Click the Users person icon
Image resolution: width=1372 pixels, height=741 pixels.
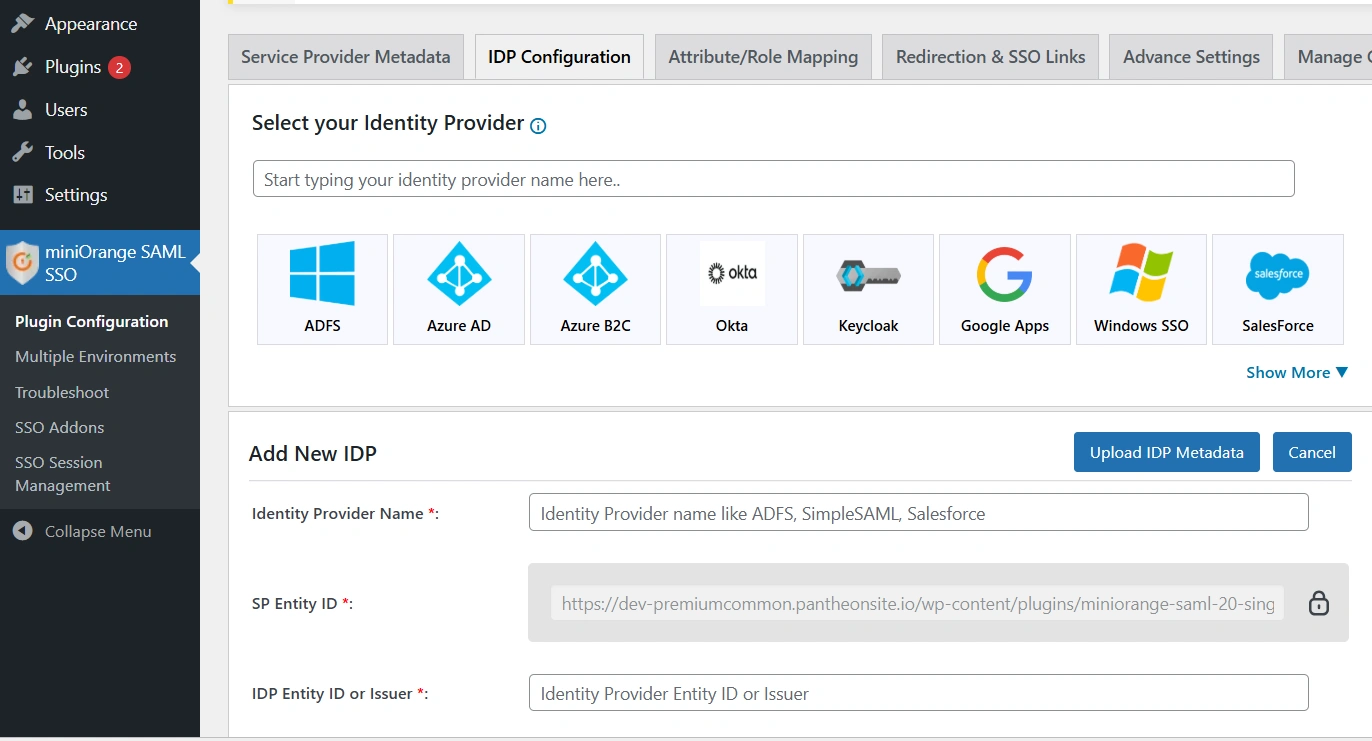click(x=22, y=110)
